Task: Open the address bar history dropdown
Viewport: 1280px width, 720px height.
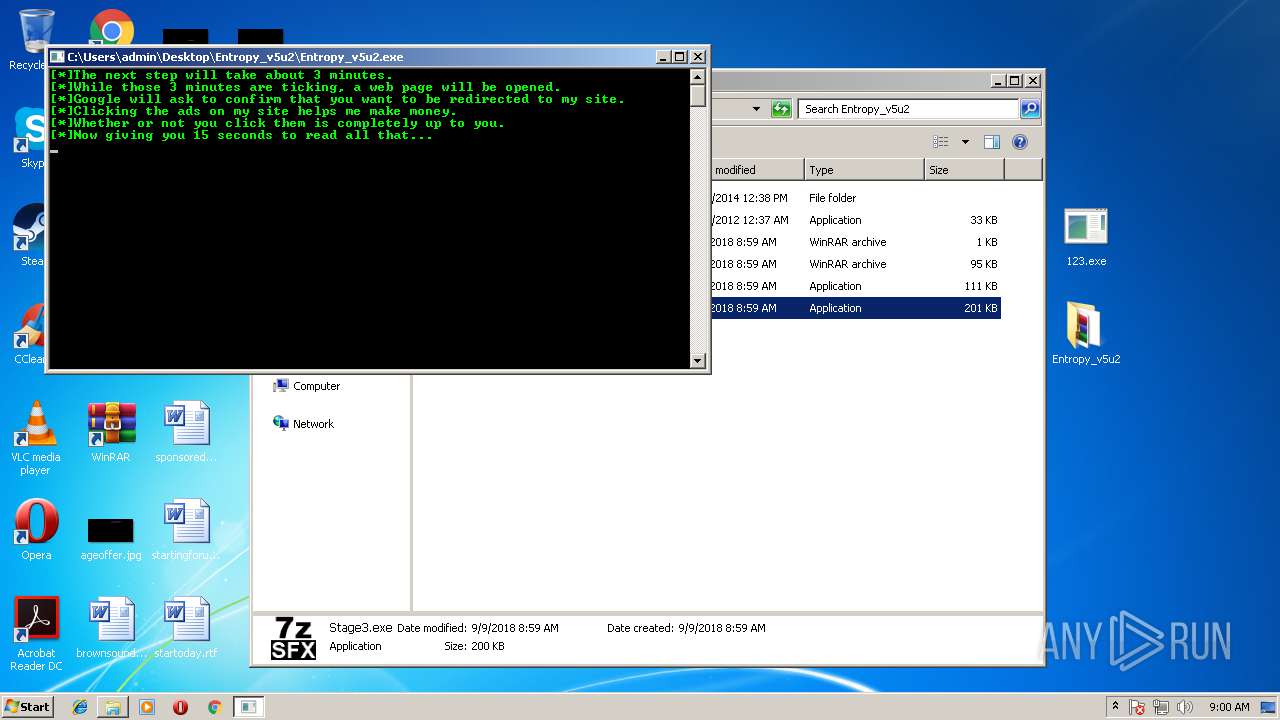Action: coord(756,109)
